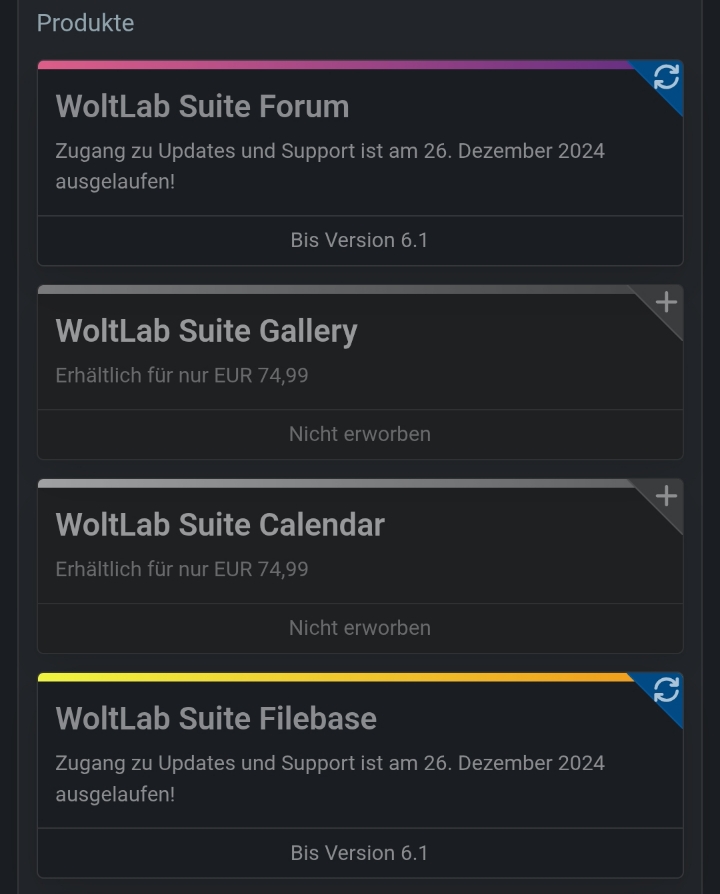Click the Gallery price text EUR 74,99
720x894 pixels.
pos(261,376)
